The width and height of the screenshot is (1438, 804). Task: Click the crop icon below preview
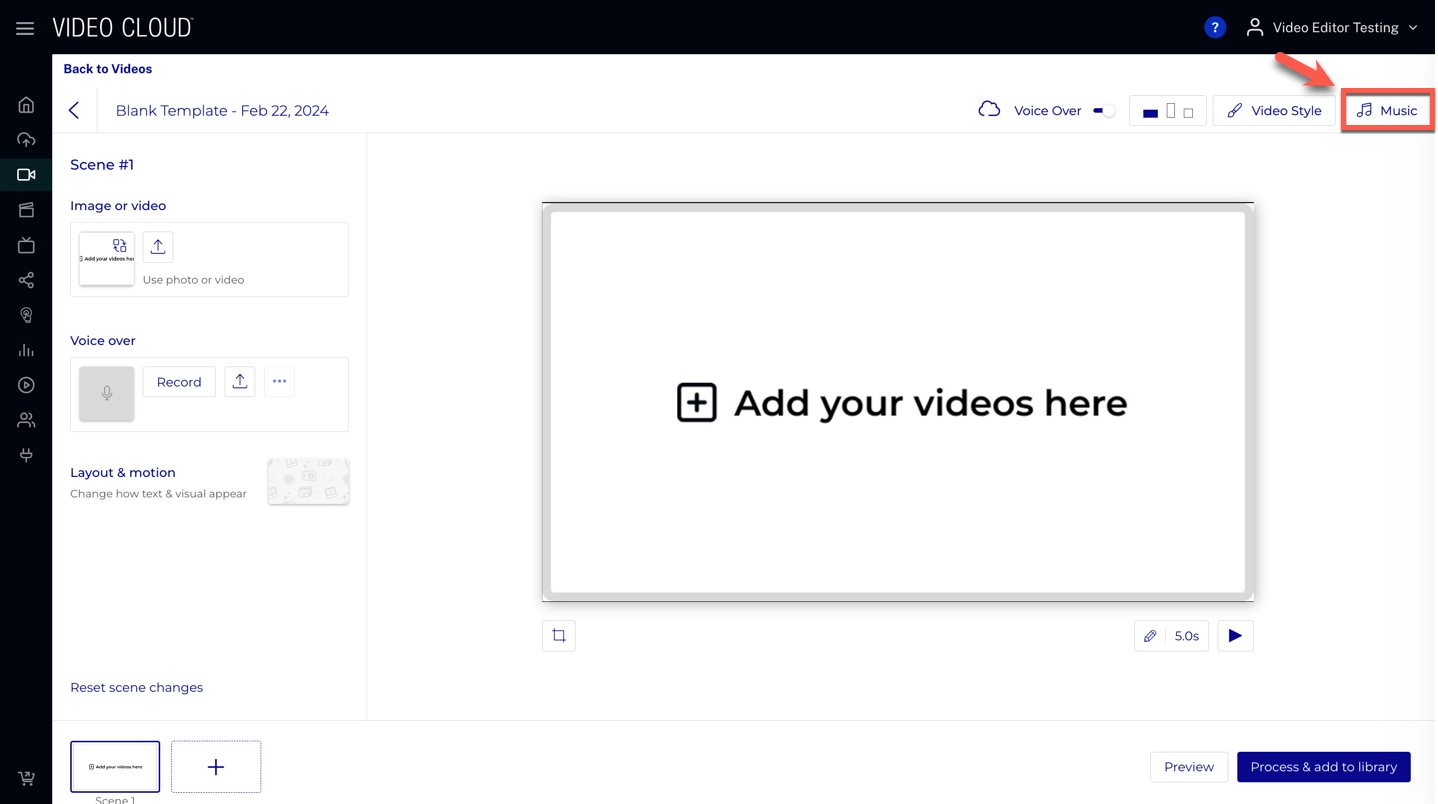pyautogui.click(x=559, y=636)
